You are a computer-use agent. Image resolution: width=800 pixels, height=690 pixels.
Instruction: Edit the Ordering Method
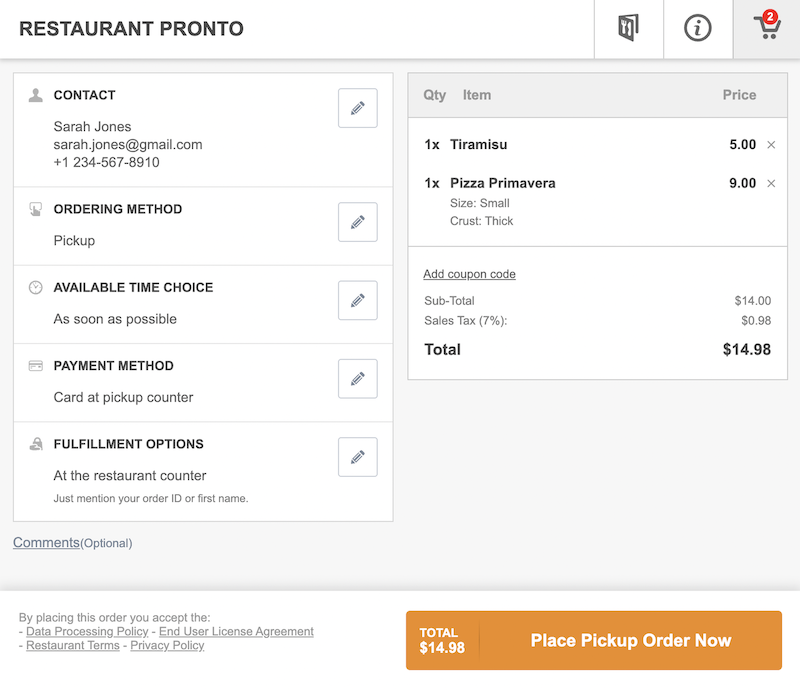tap(358, 222)
